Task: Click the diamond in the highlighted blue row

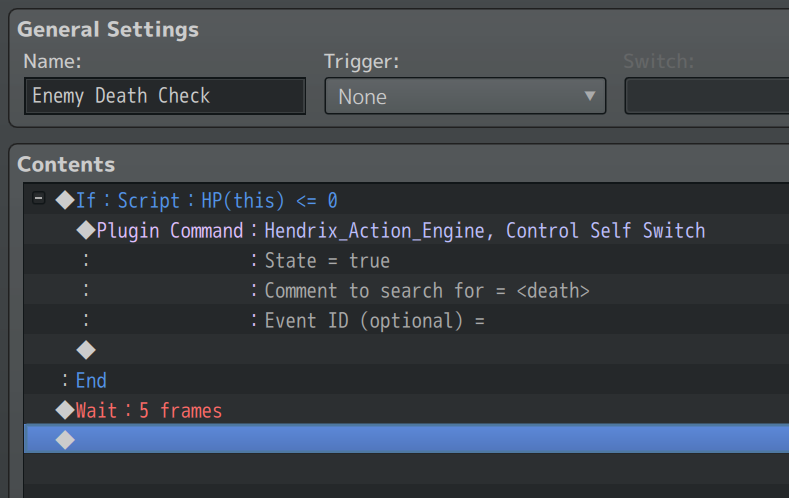Action: [x=65, y=440]
